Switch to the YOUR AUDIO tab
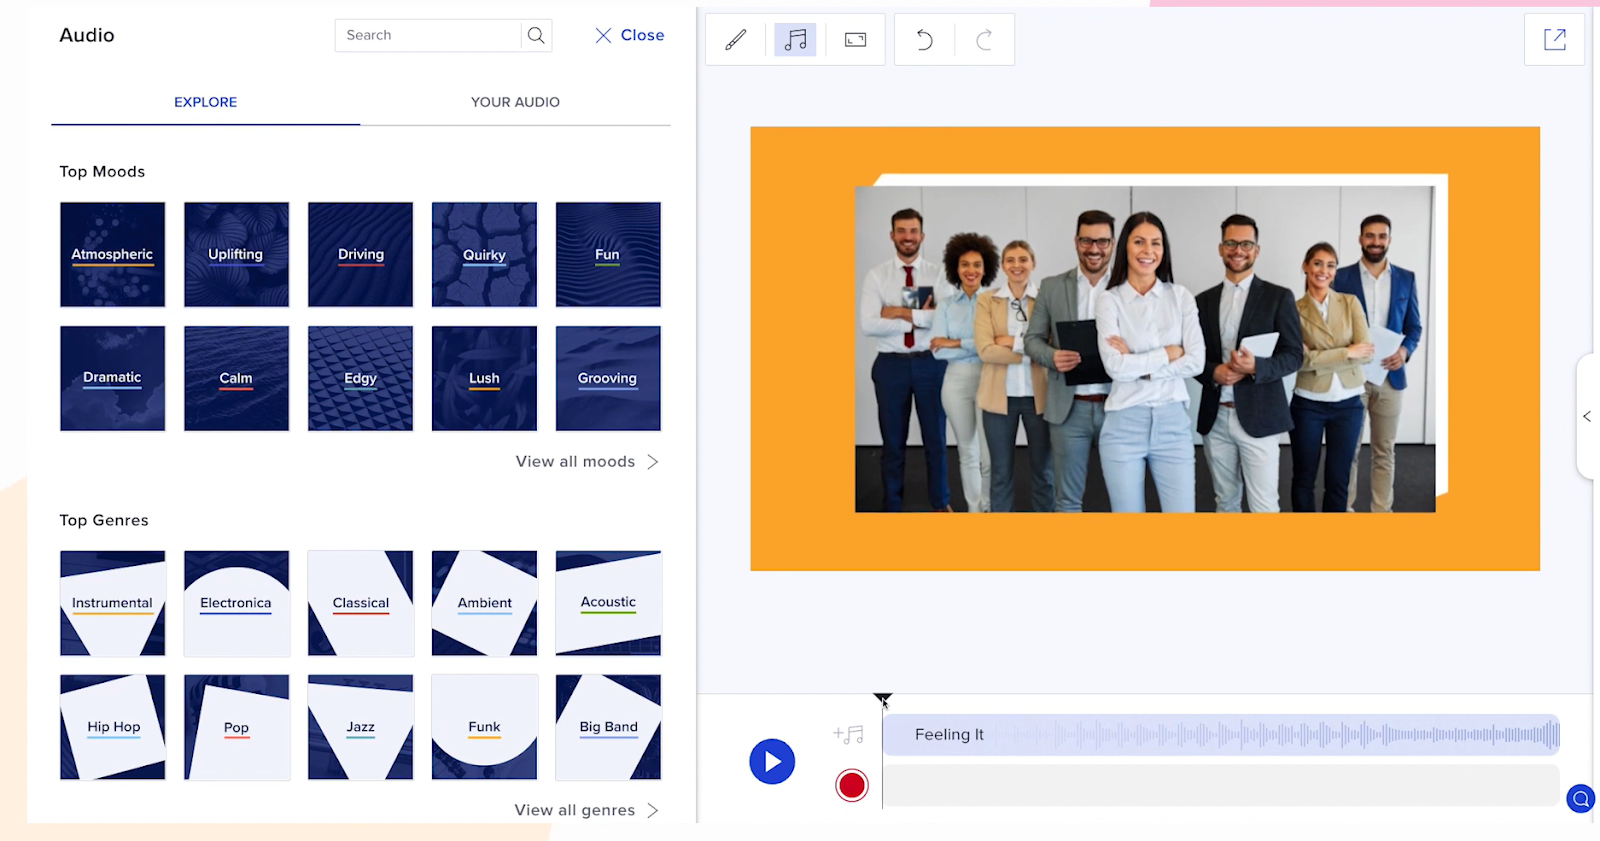 515,102
